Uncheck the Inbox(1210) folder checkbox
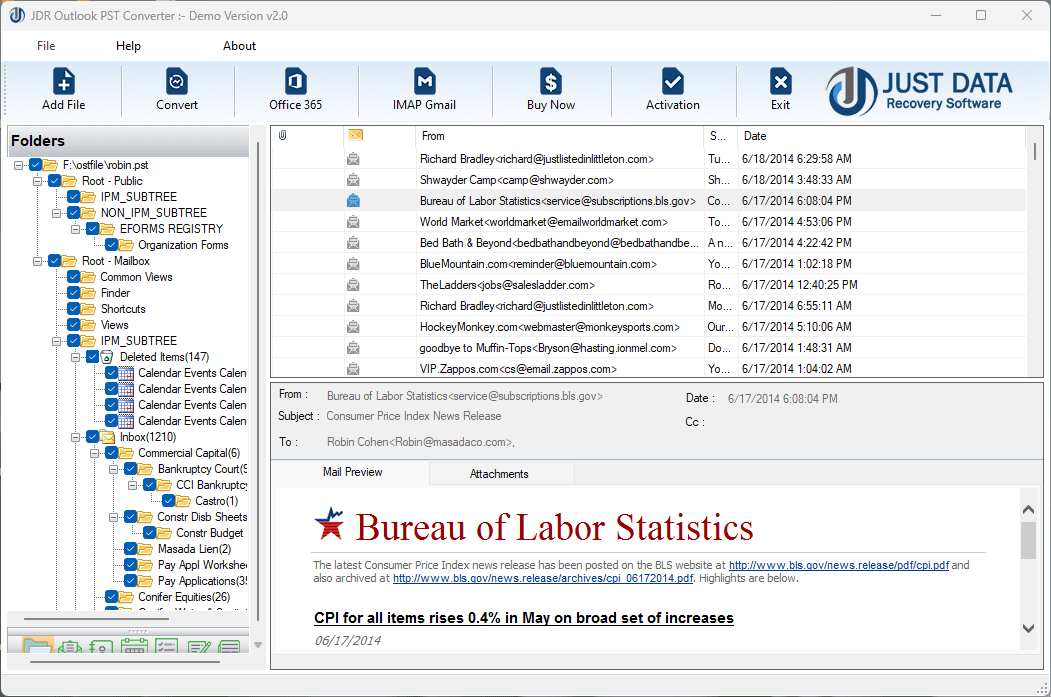1051x697 pixels. [92, 436]
